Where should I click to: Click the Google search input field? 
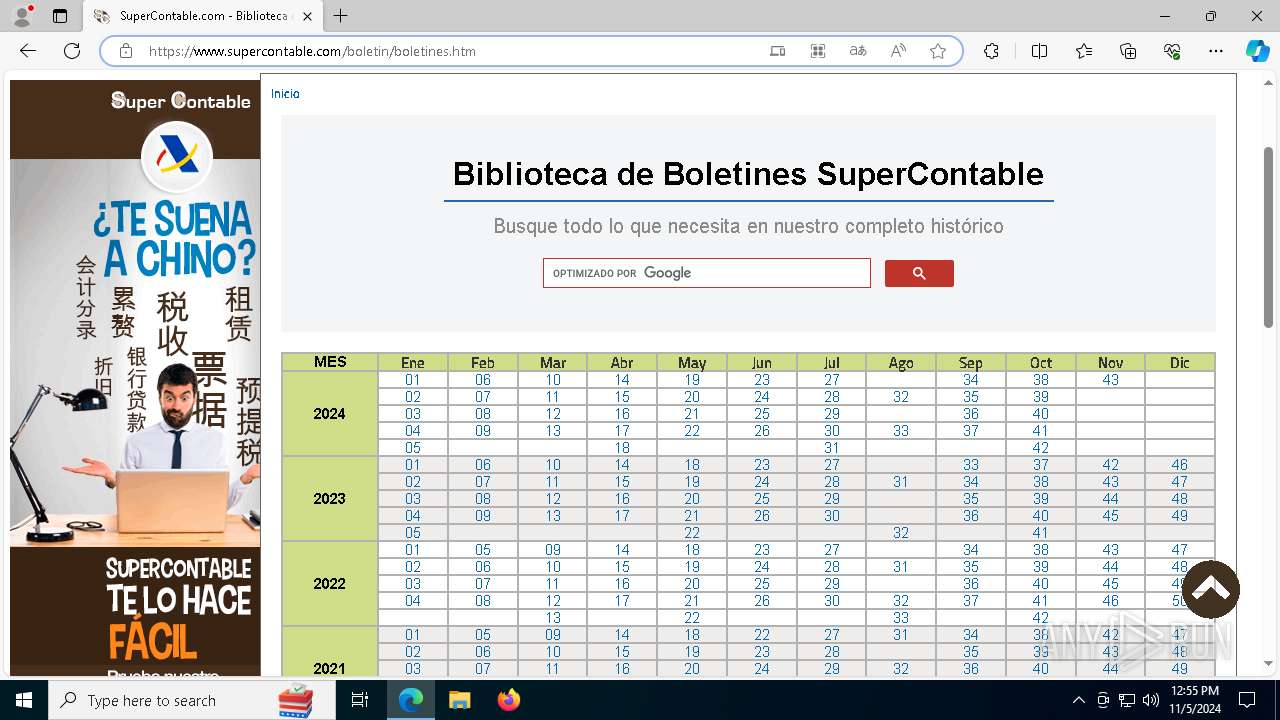point(706,273)
